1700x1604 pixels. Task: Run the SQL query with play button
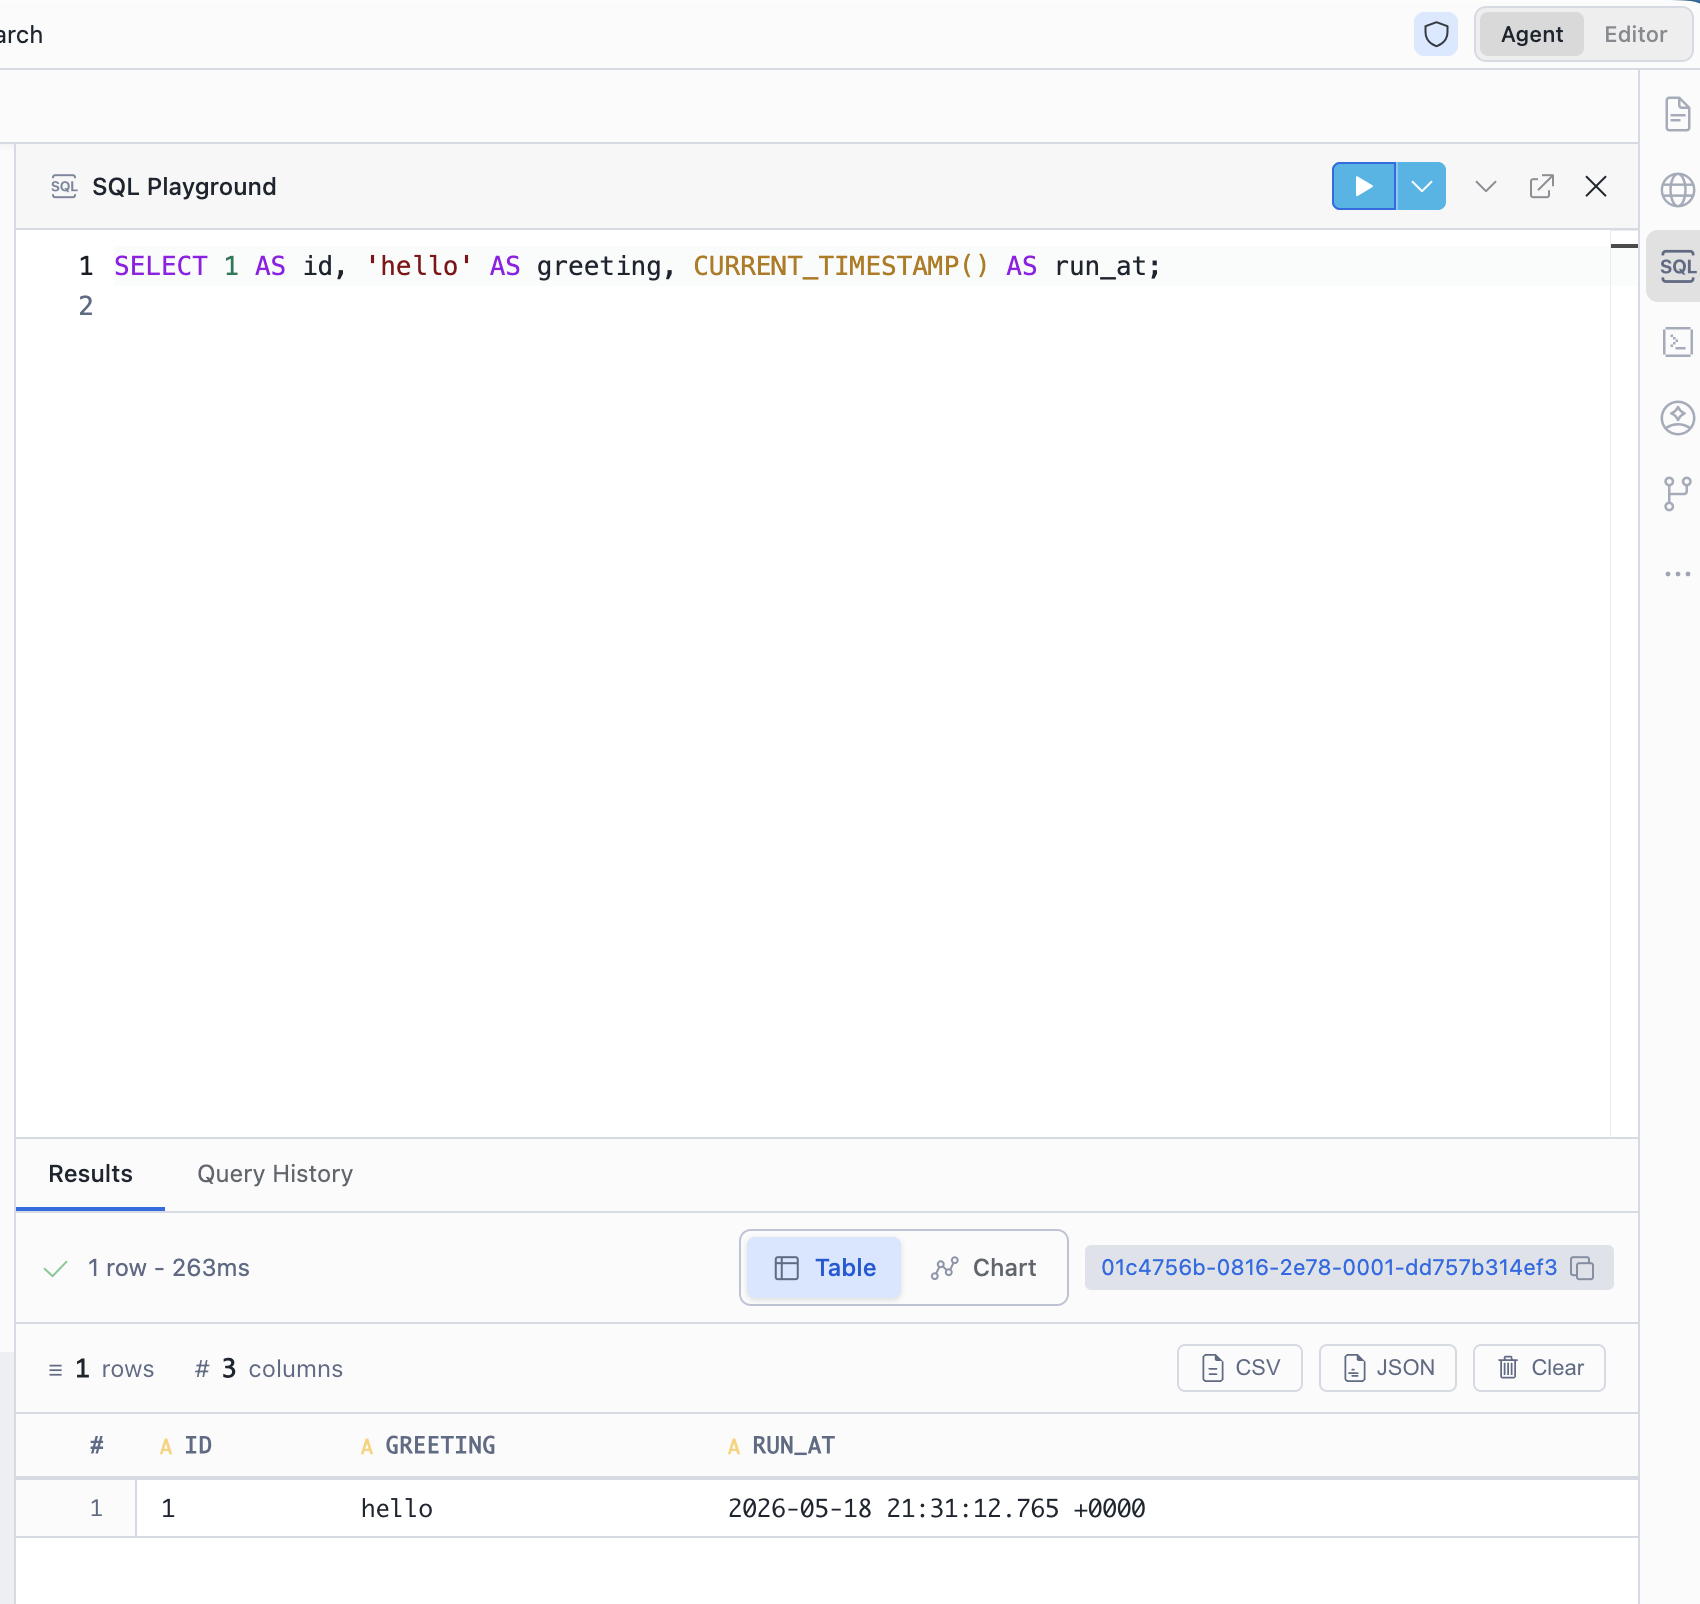[1364, 186]
